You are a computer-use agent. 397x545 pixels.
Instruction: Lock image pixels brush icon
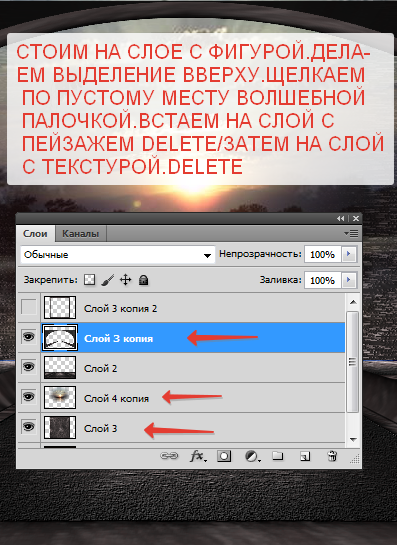coord(108,280)
